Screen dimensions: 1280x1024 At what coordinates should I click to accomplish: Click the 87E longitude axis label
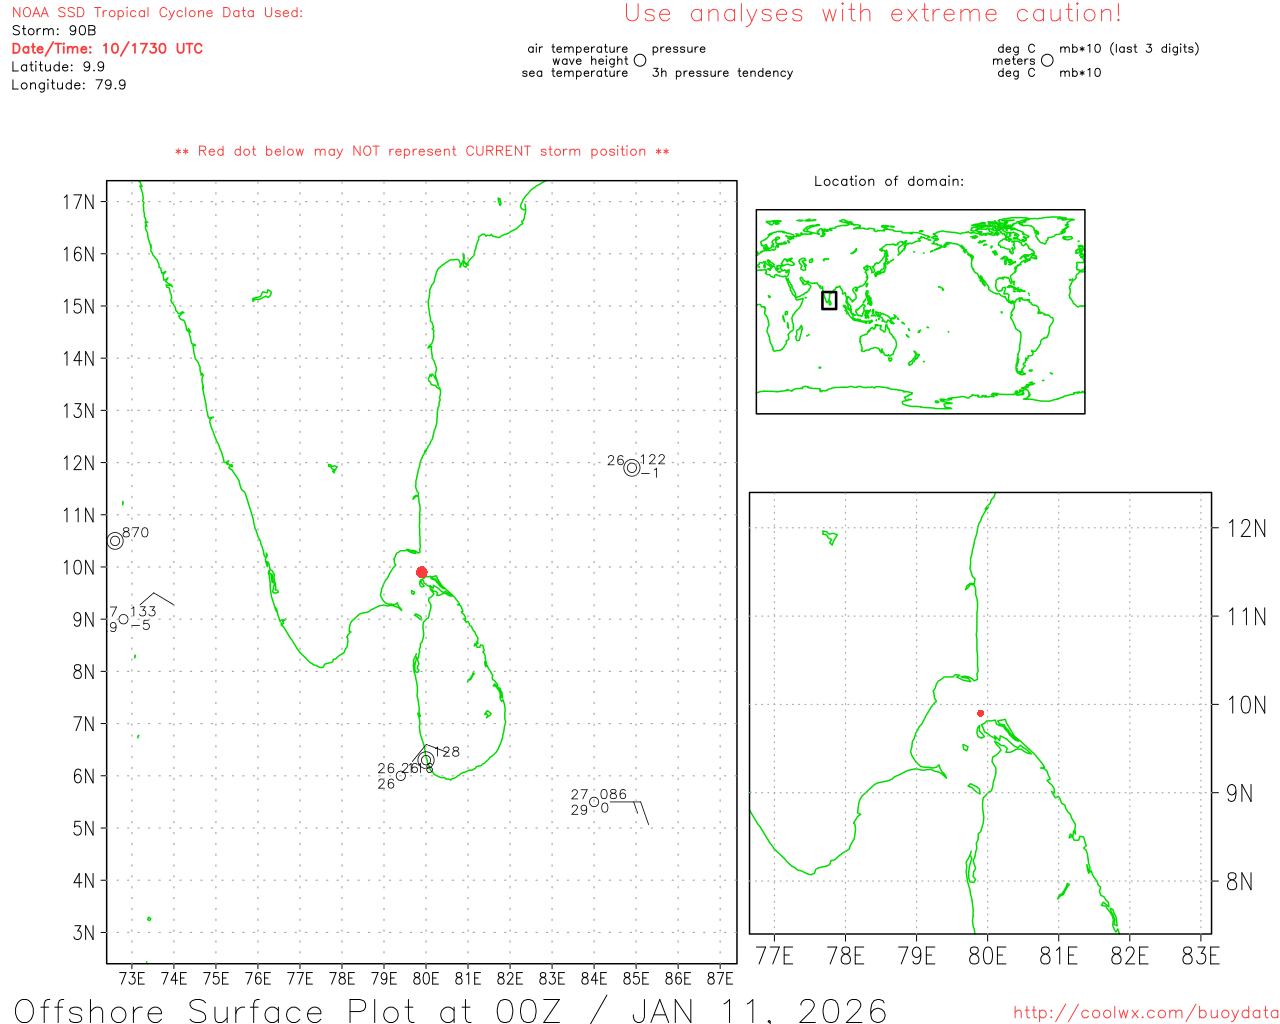(x=720, y=978)
